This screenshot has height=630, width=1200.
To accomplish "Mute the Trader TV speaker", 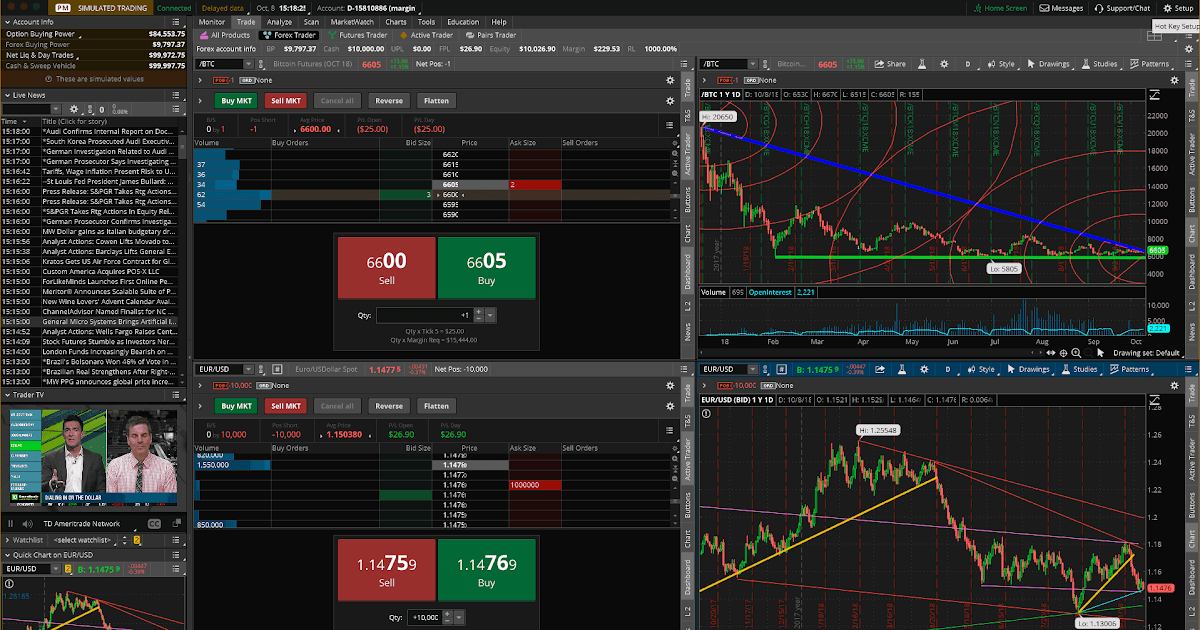I will click(x=26, y=523).
